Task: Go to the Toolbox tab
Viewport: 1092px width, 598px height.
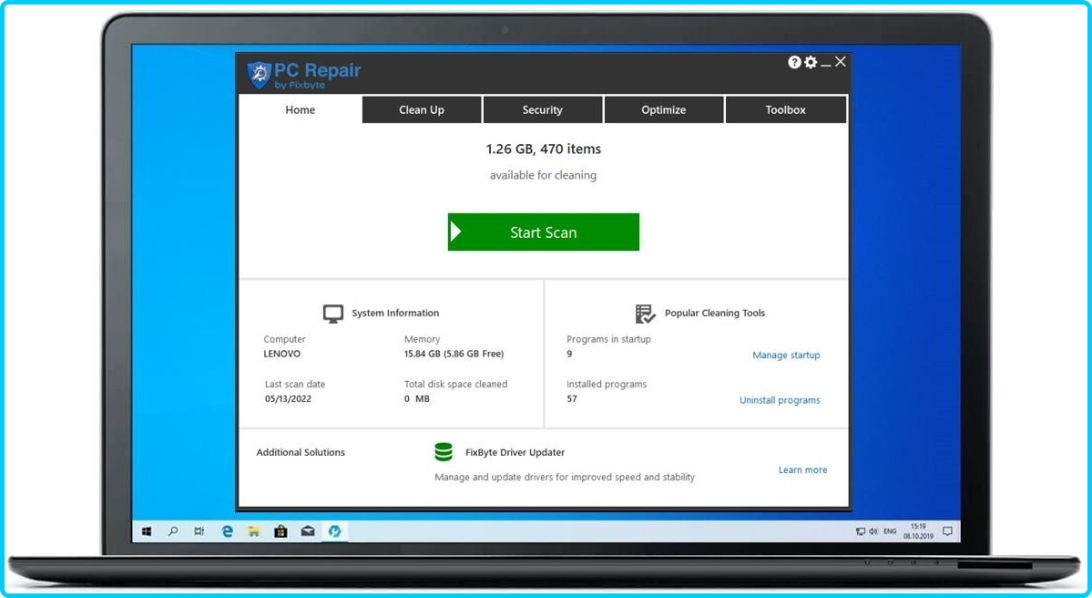Action: click(x=785, y=110)
